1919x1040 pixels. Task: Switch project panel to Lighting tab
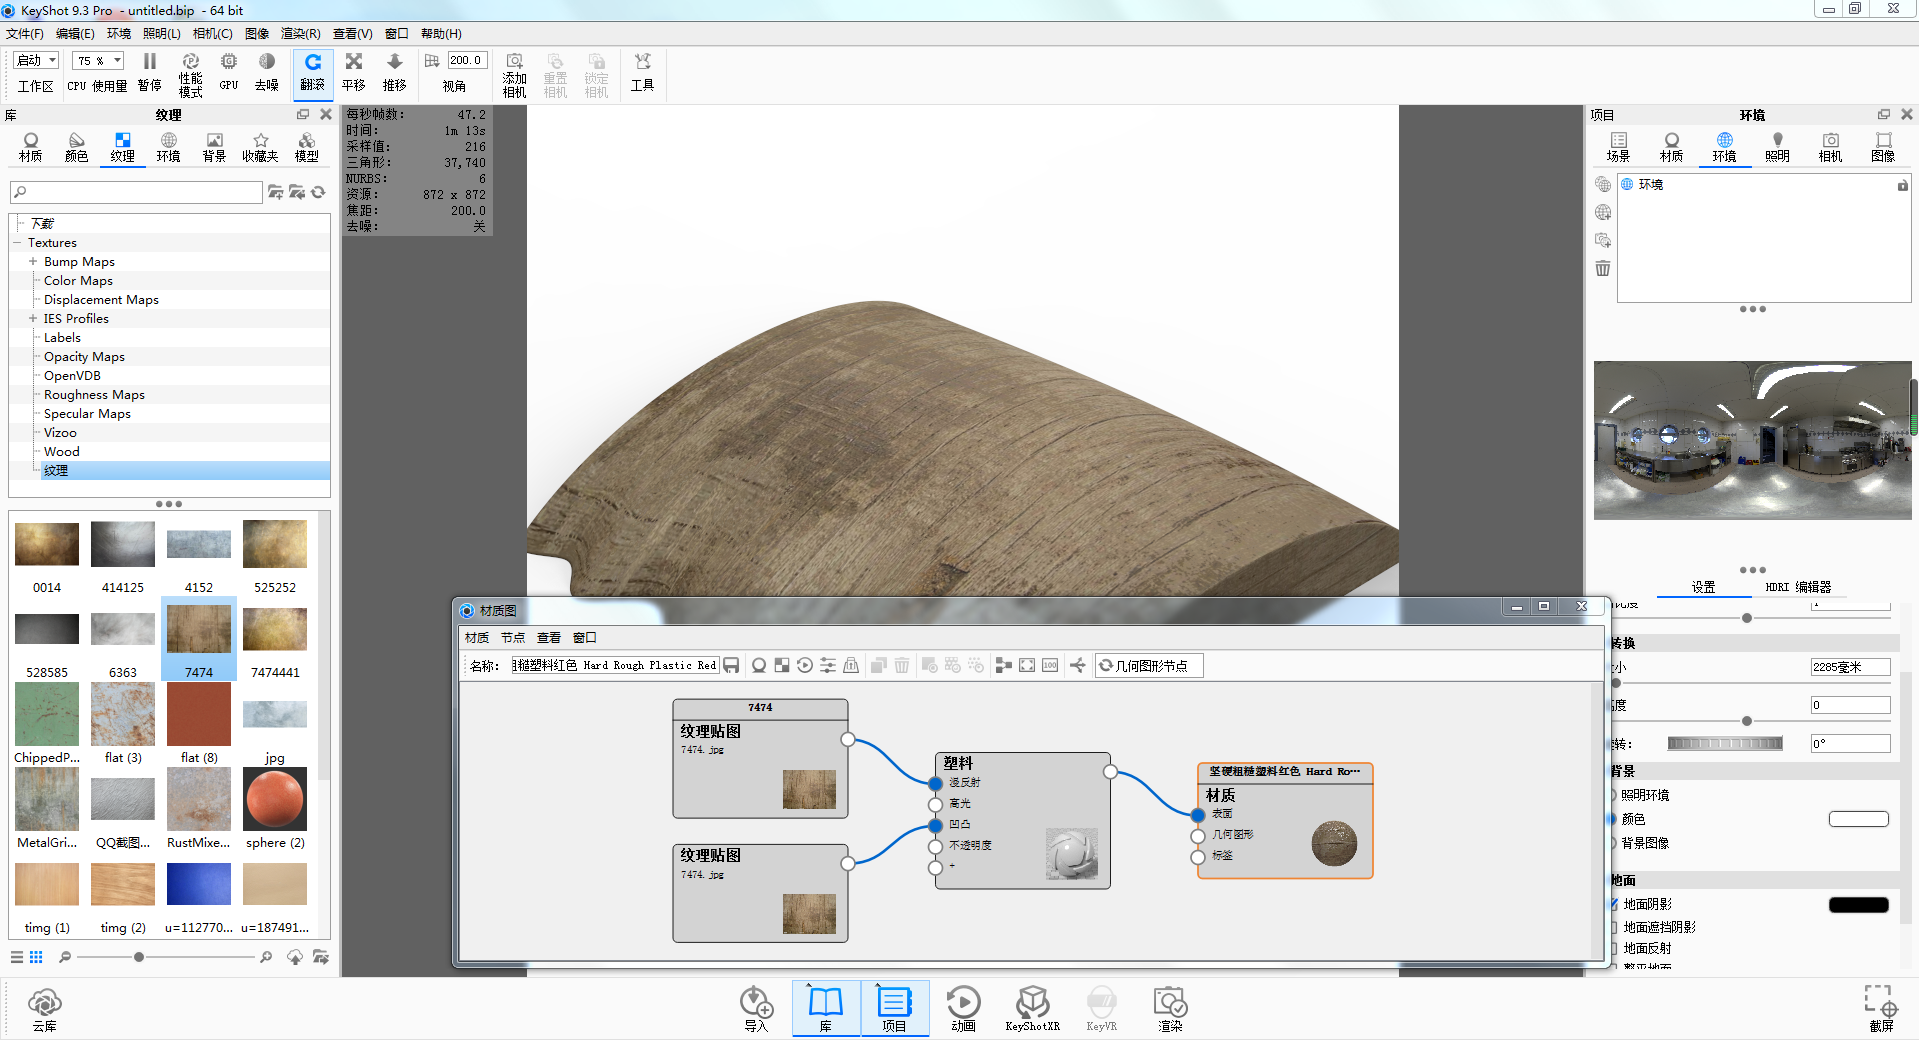tap(1777, 147)
